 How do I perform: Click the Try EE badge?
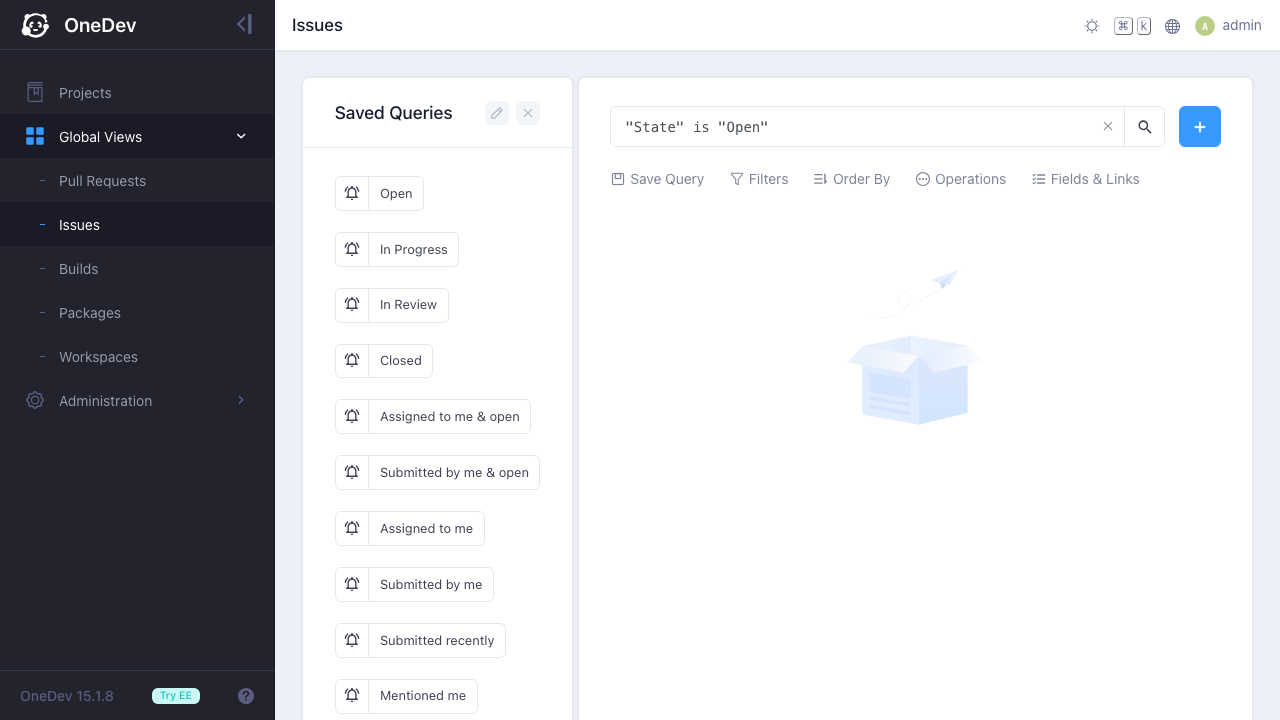point(176,696)
